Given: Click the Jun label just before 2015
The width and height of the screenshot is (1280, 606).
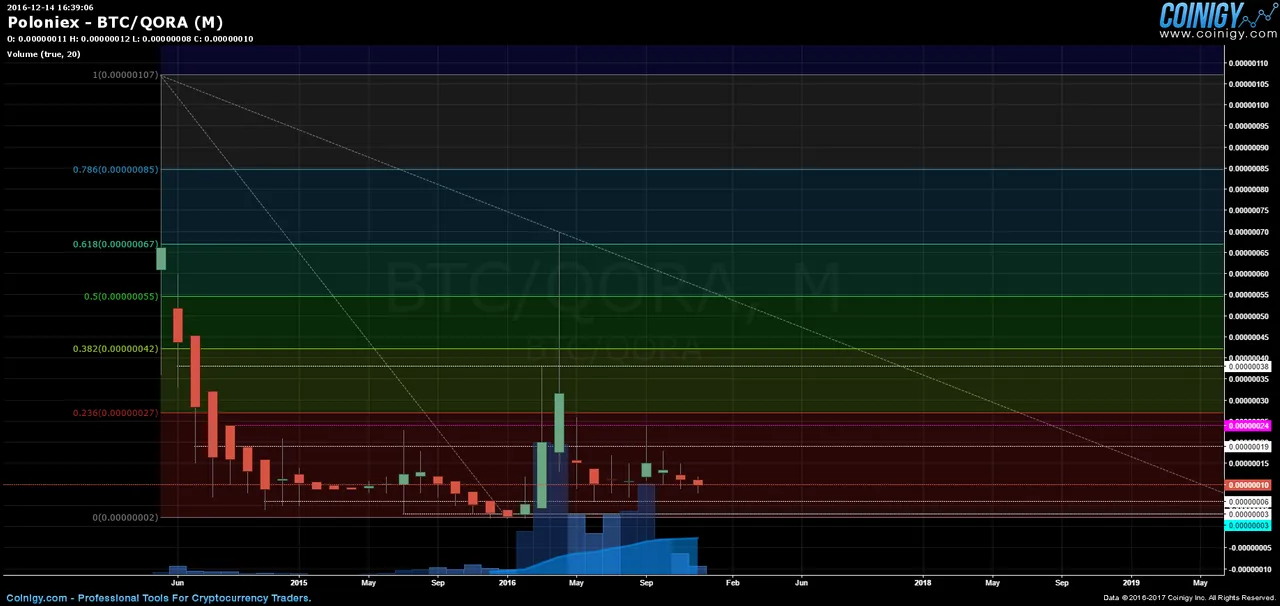Looking at the screenshot, I should point(177,582).
